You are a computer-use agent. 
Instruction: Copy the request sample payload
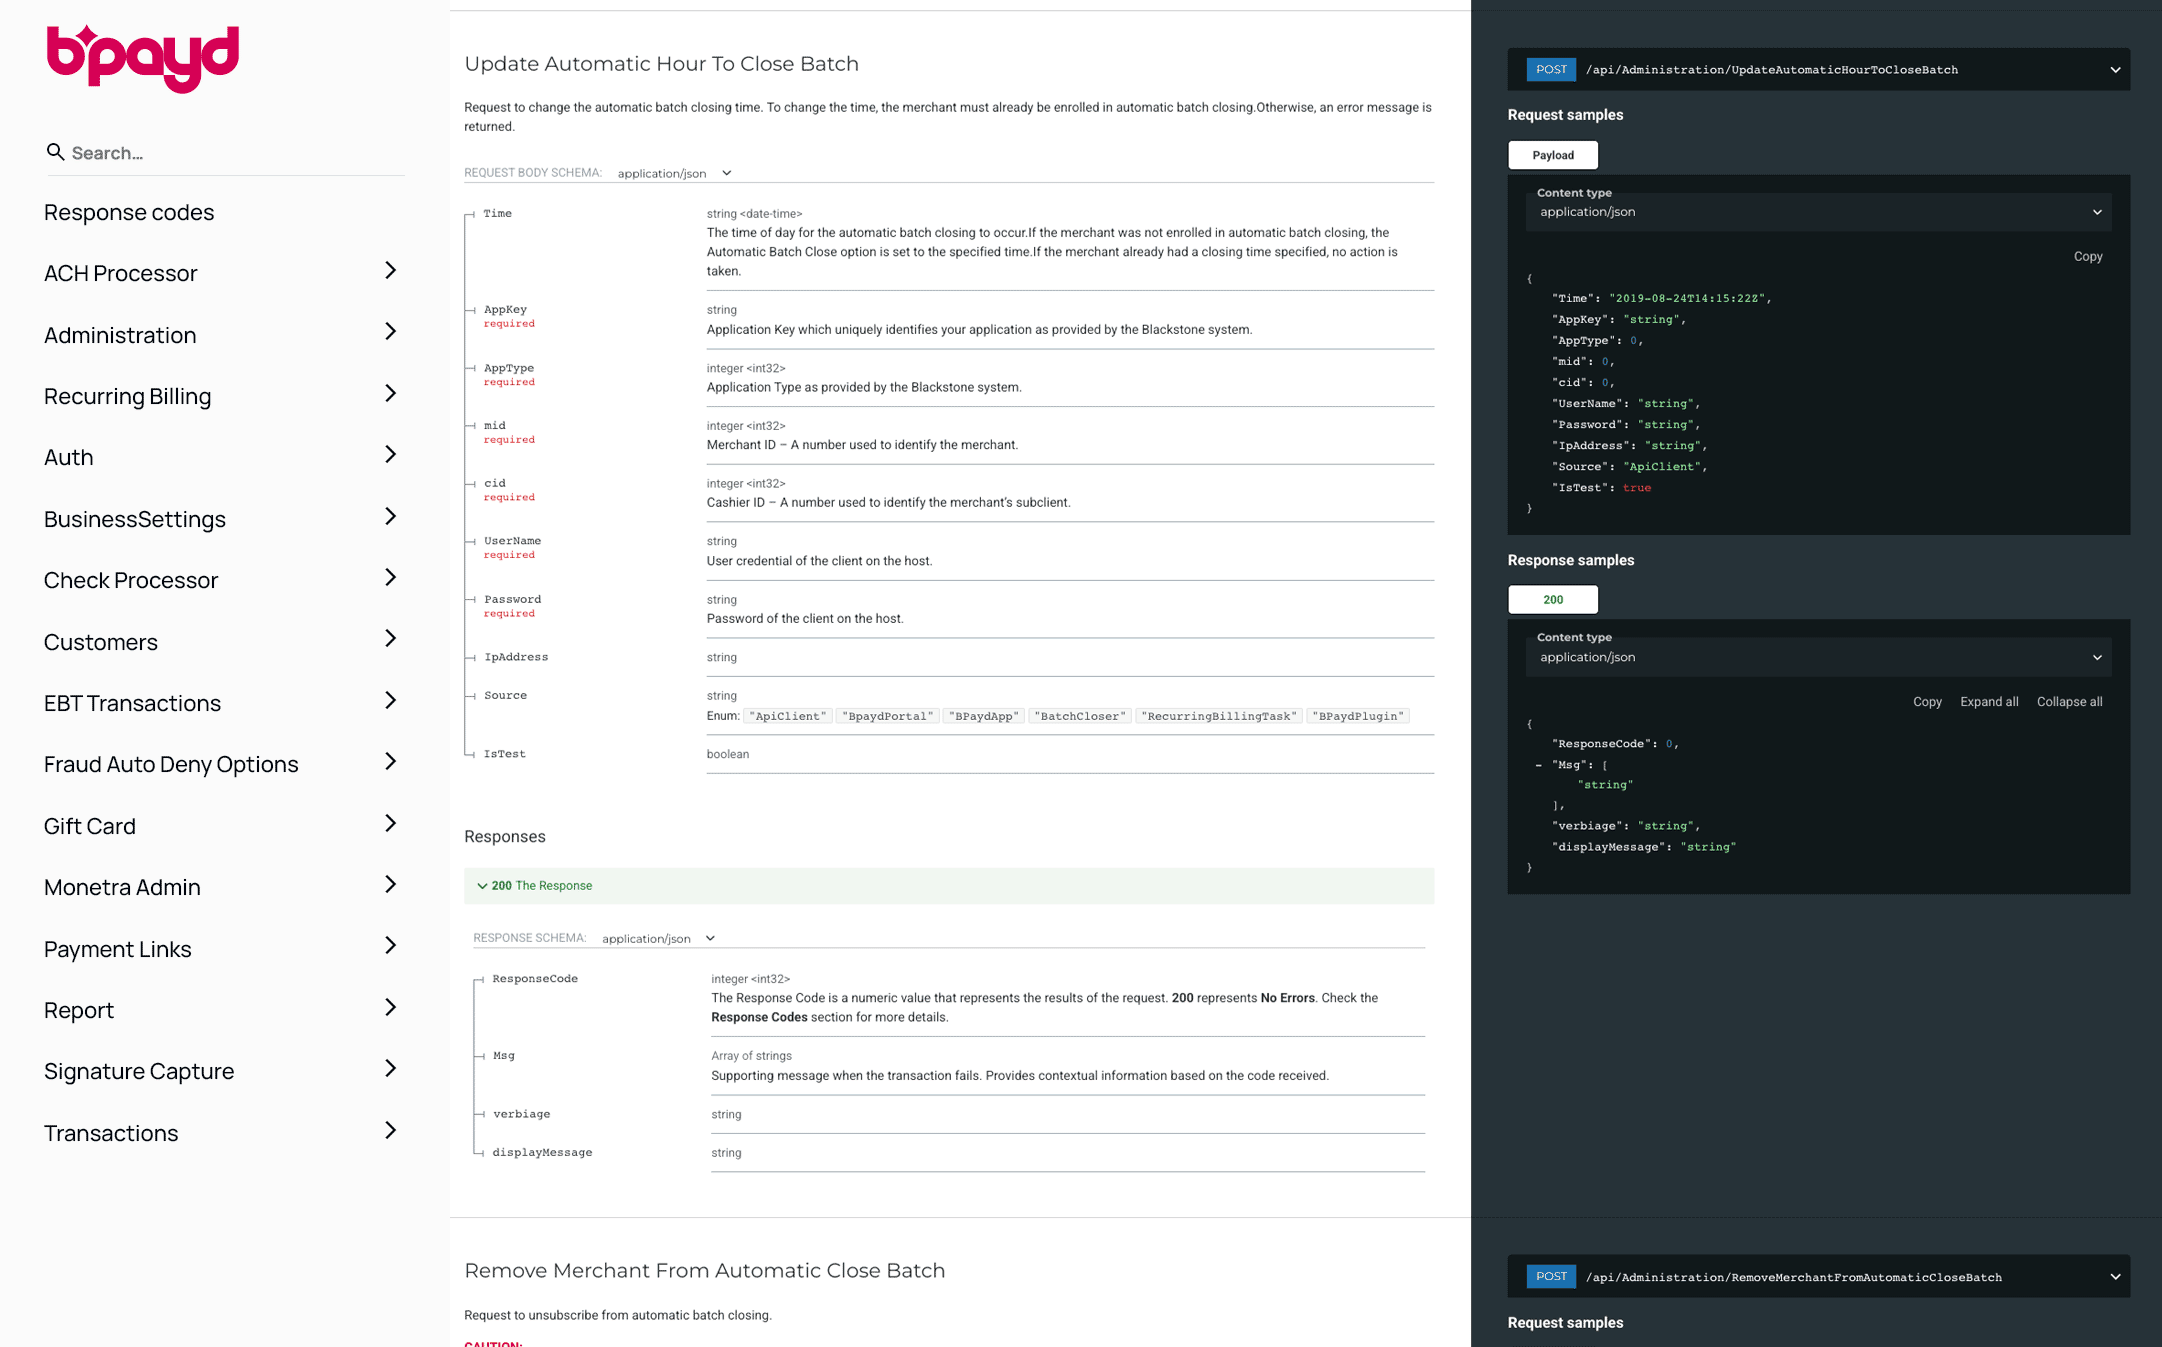[2088, 256]
